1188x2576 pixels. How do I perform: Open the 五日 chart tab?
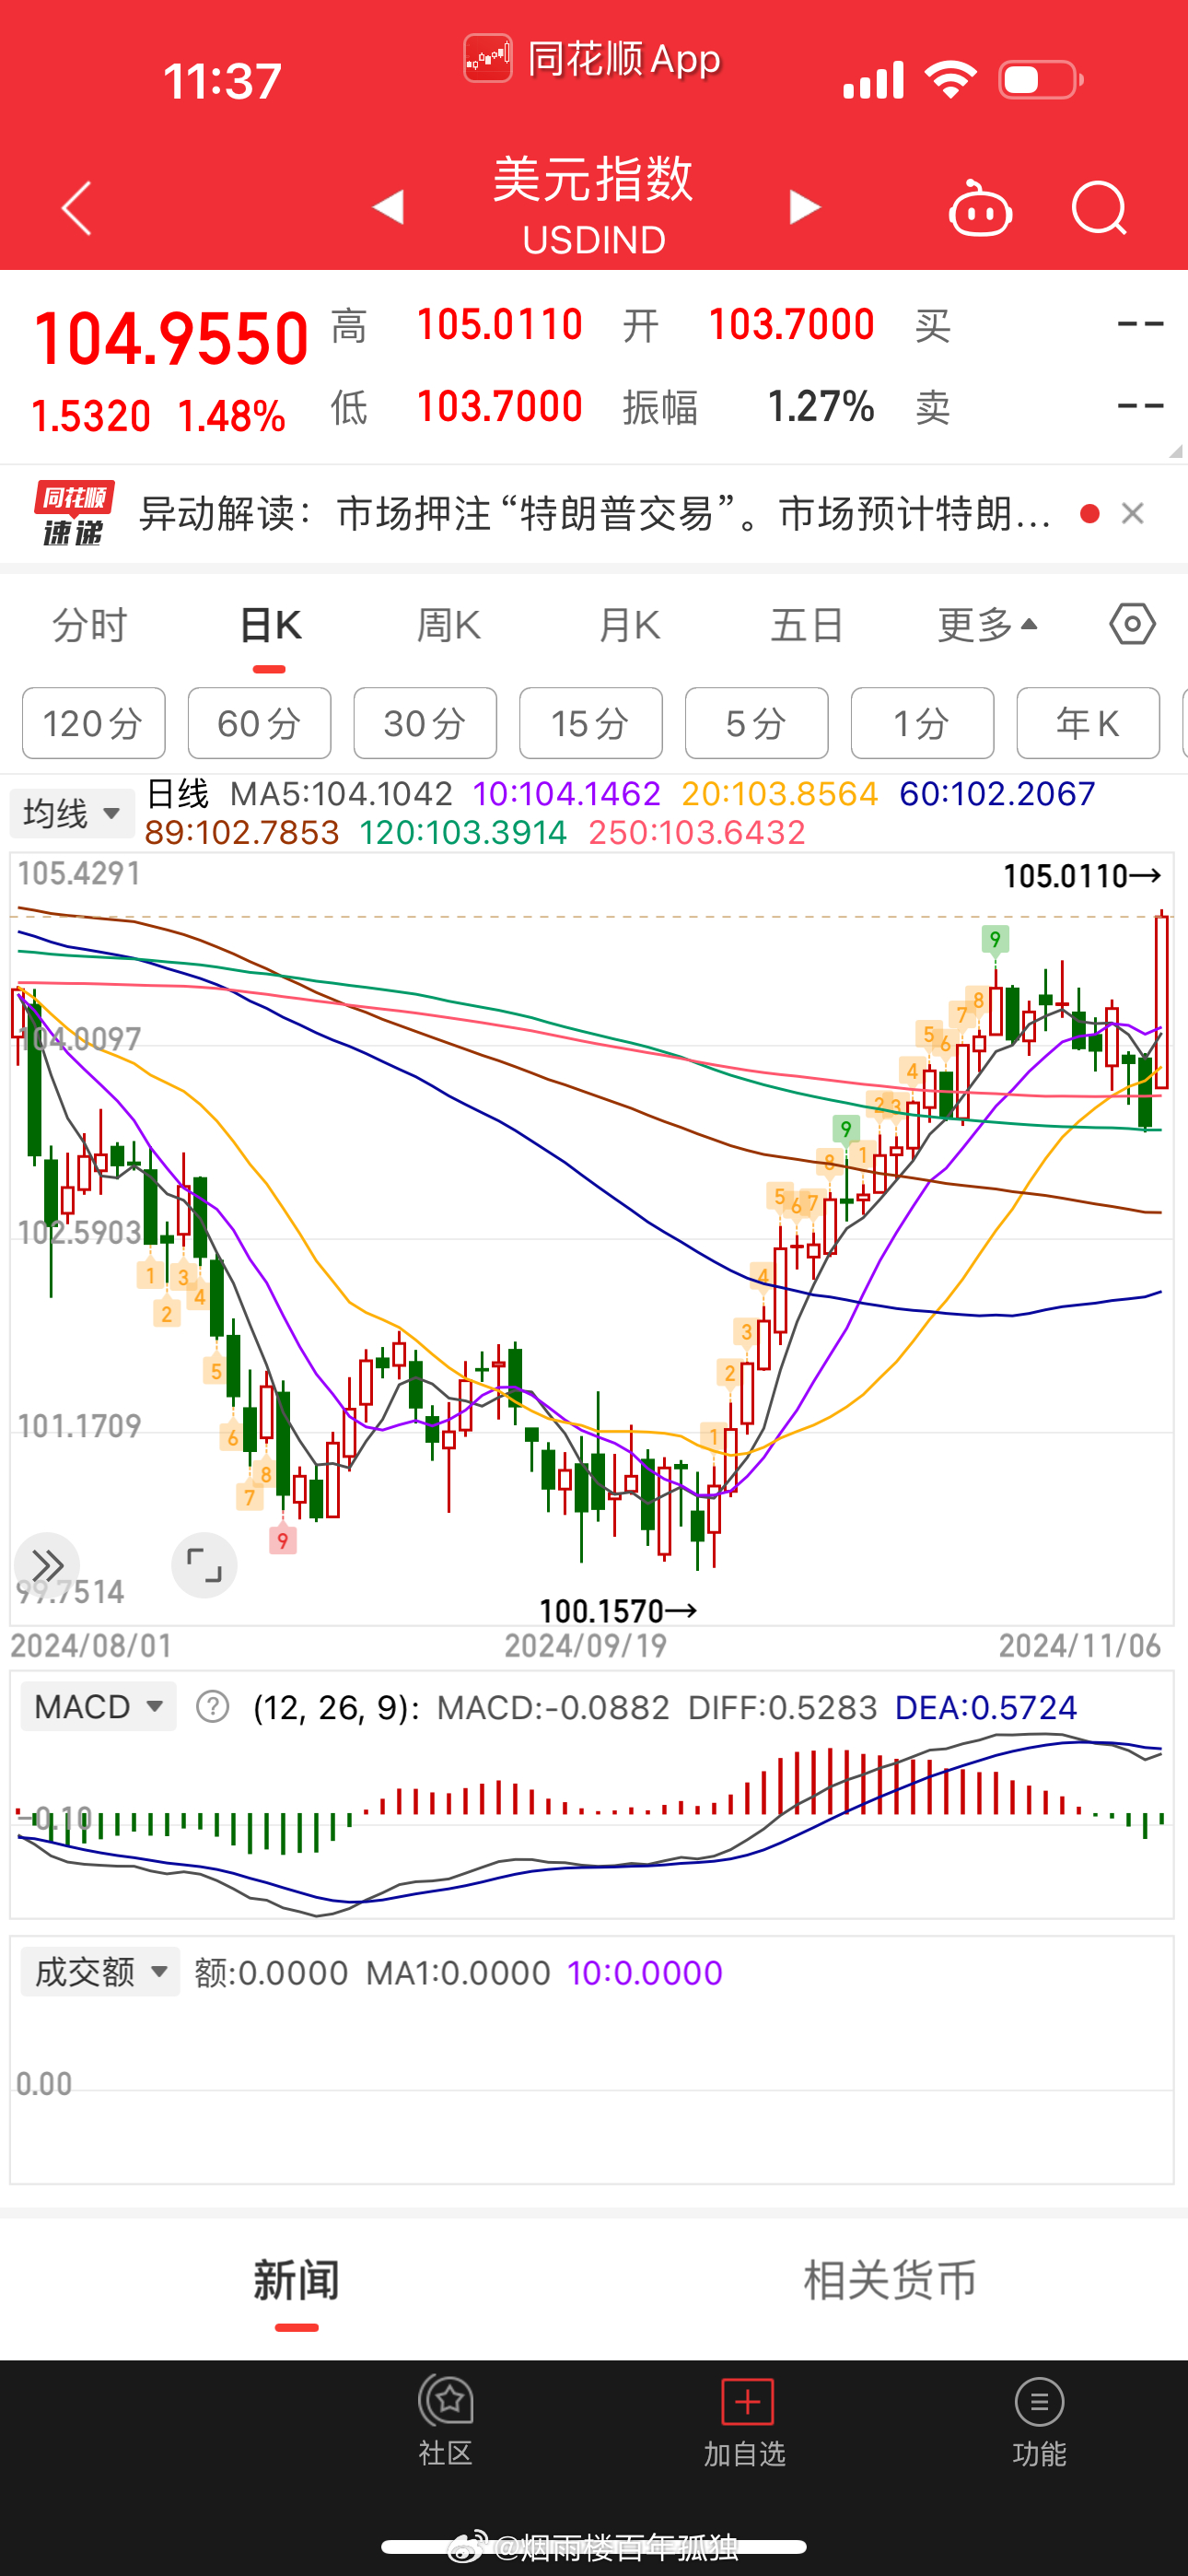[807, 625]
